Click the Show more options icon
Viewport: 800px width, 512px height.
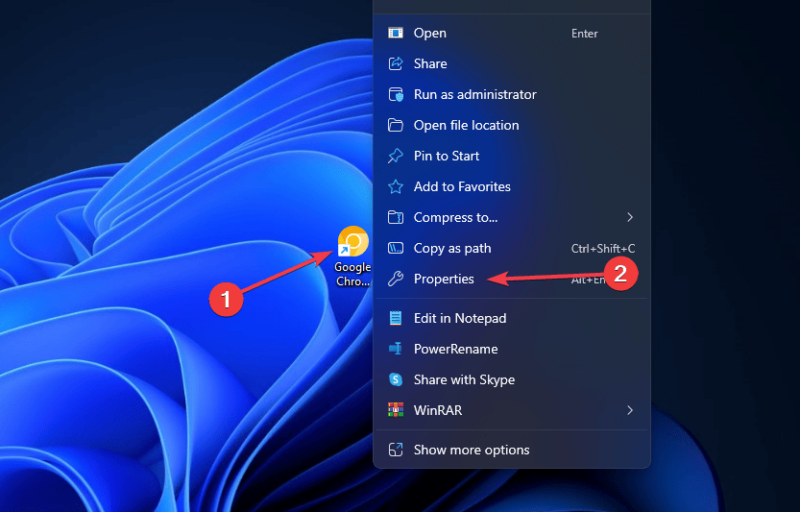point(395,450)
